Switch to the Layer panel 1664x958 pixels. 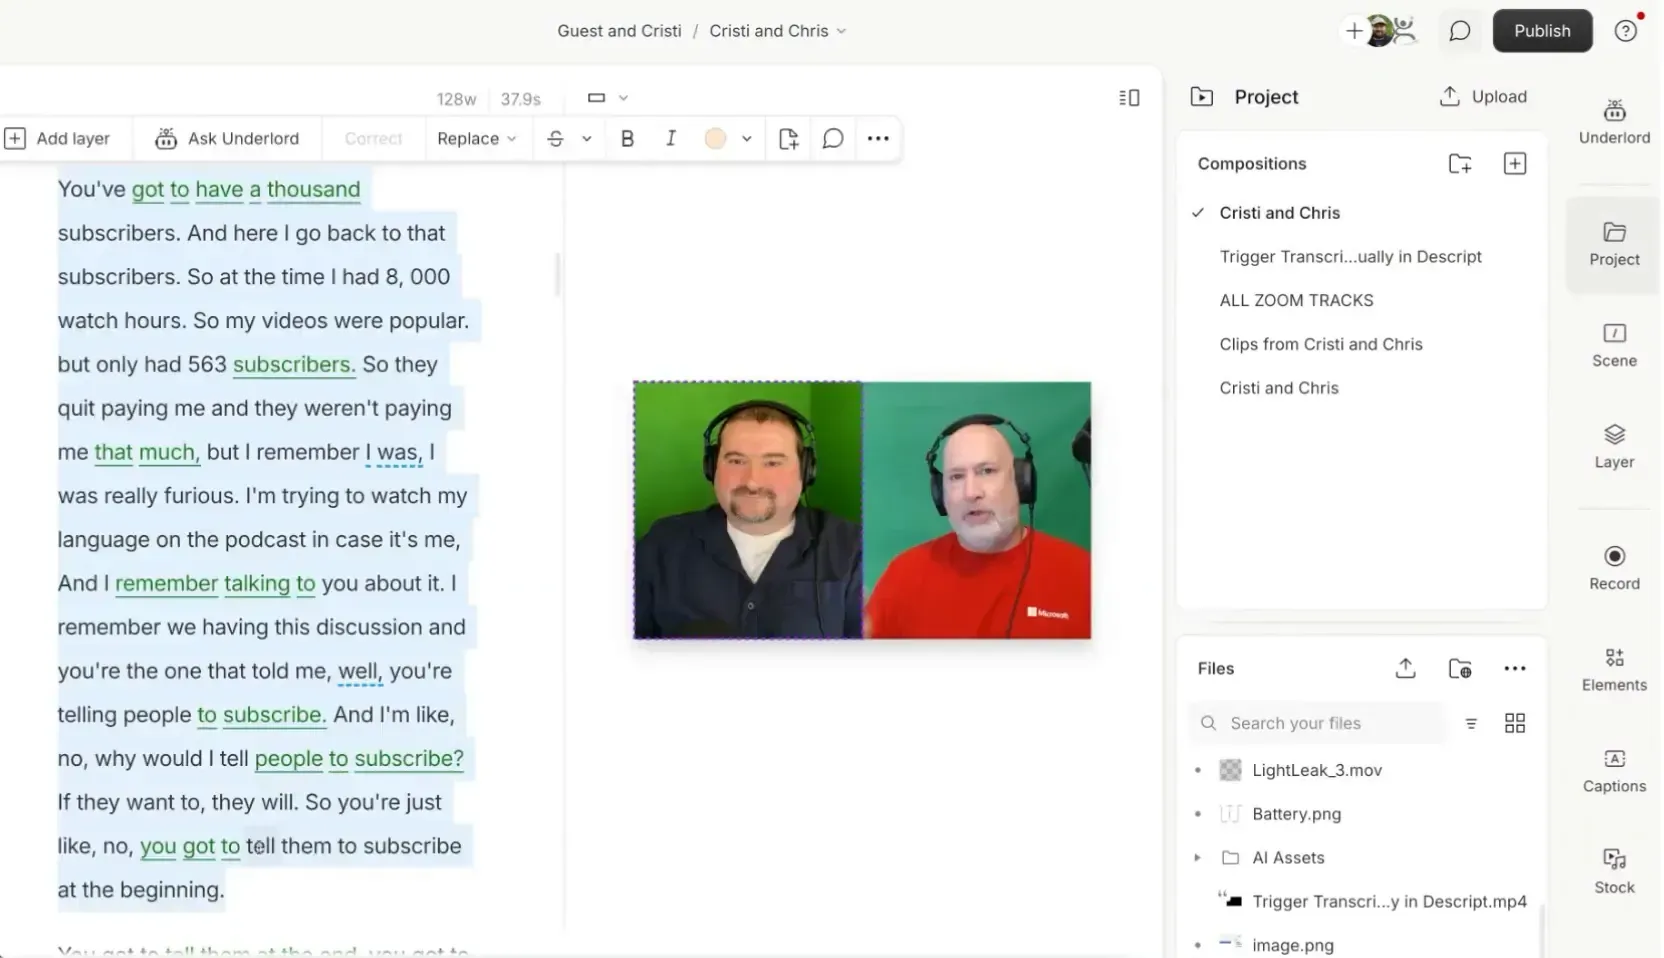[x=1613, y=445]
